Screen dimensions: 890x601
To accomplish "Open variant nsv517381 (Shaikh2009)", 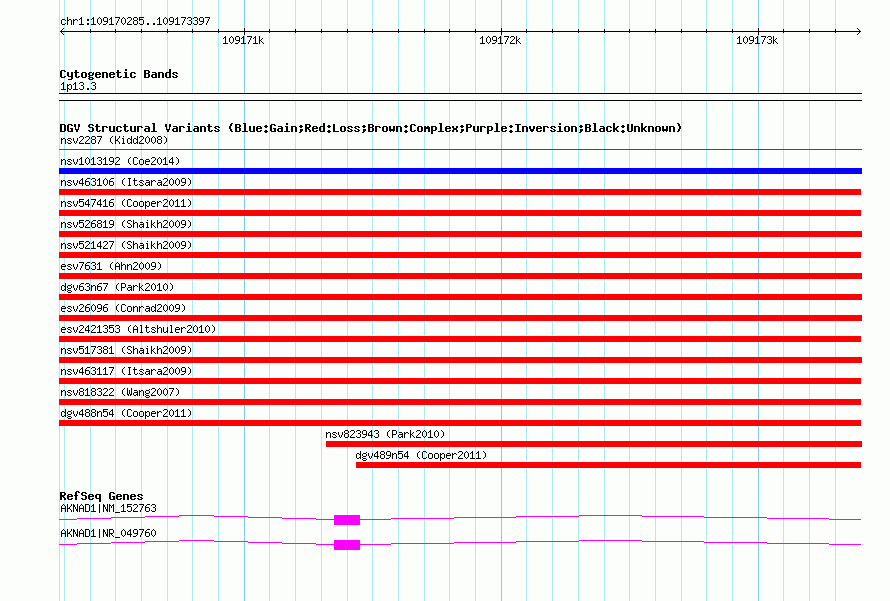I will tap(126, 350).
